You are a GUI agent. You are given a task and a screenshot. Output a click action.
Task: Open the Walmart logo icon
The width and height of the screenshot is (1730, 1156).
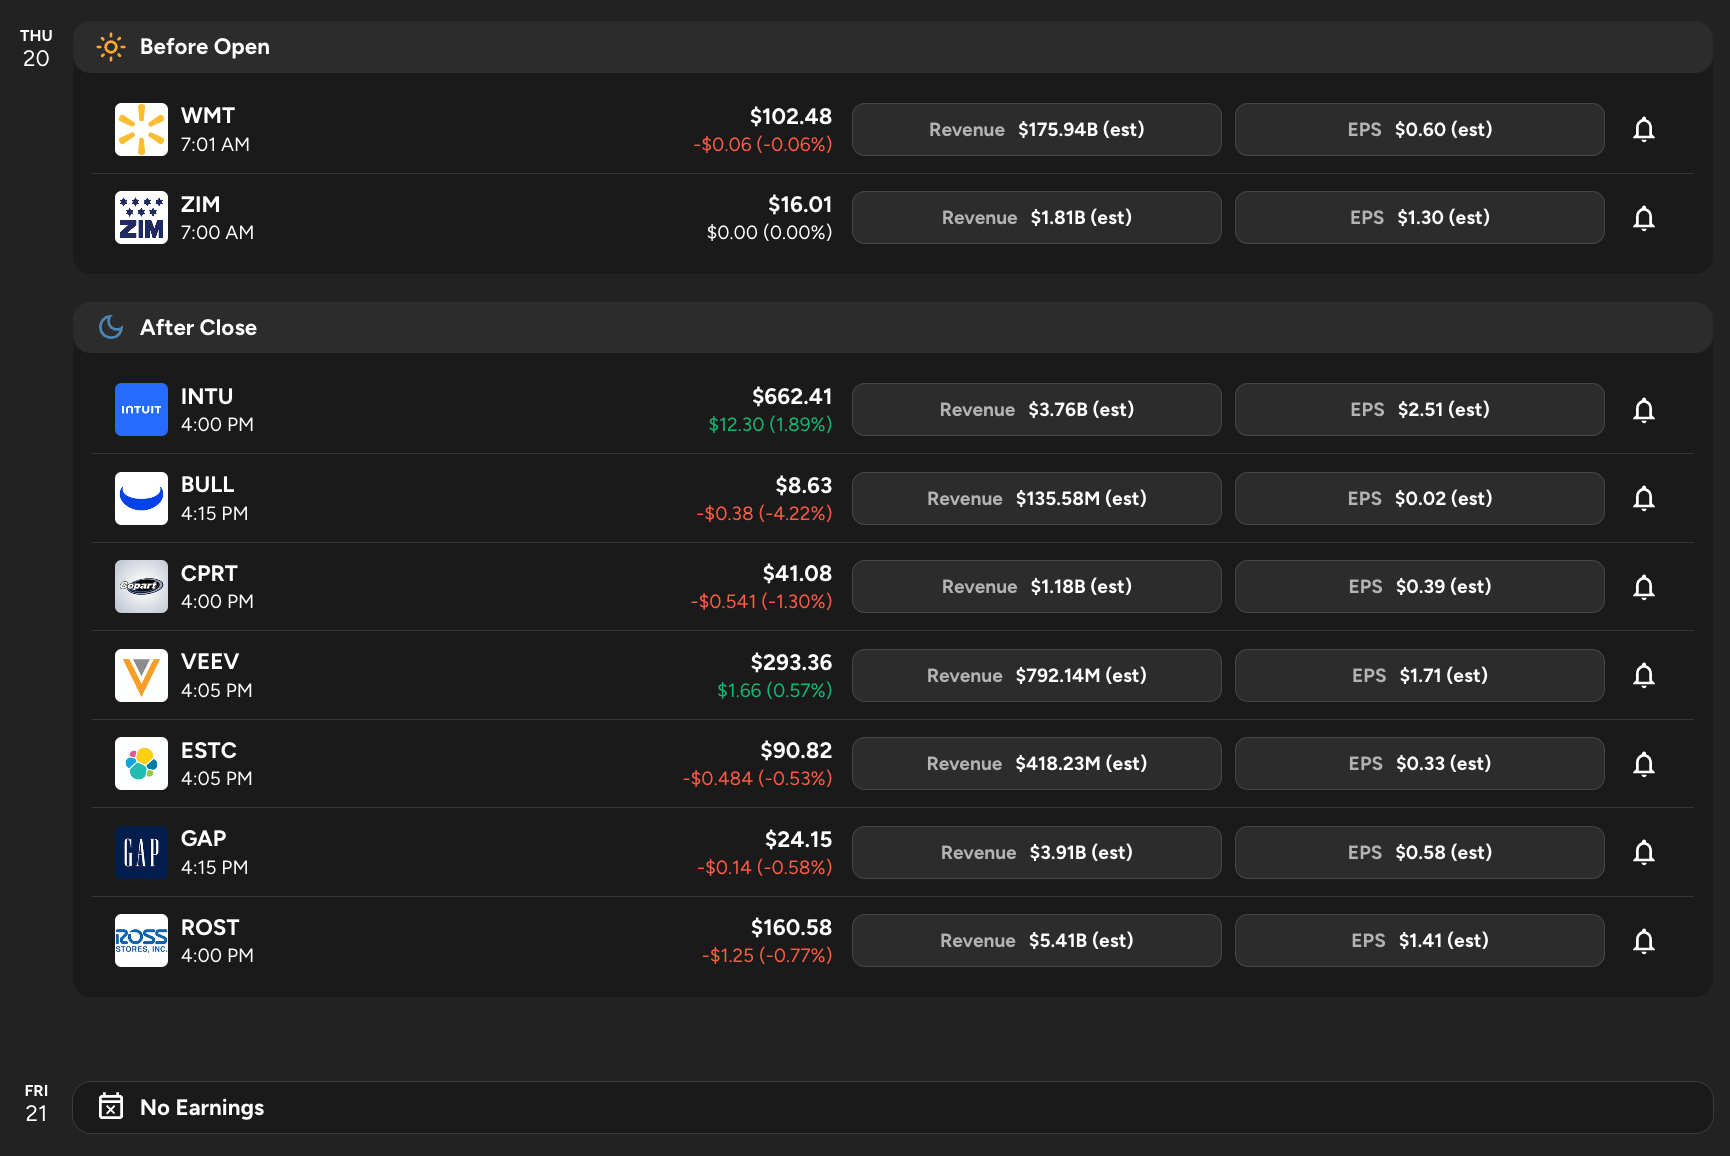(x=141, y=130)
